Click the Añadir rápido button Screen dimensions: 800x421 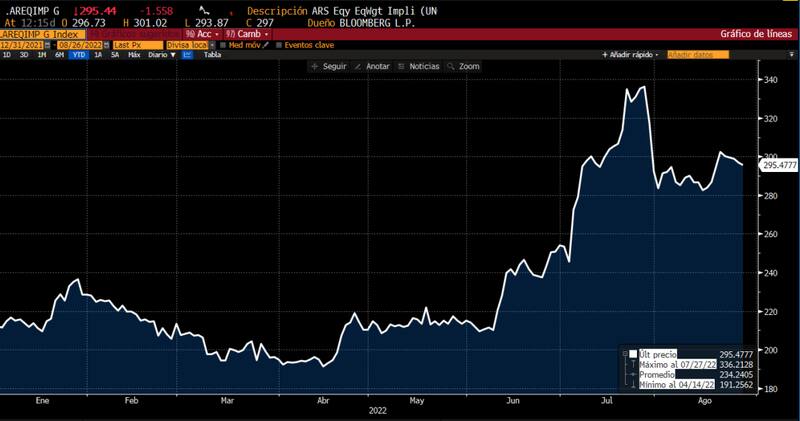[632, 55]
